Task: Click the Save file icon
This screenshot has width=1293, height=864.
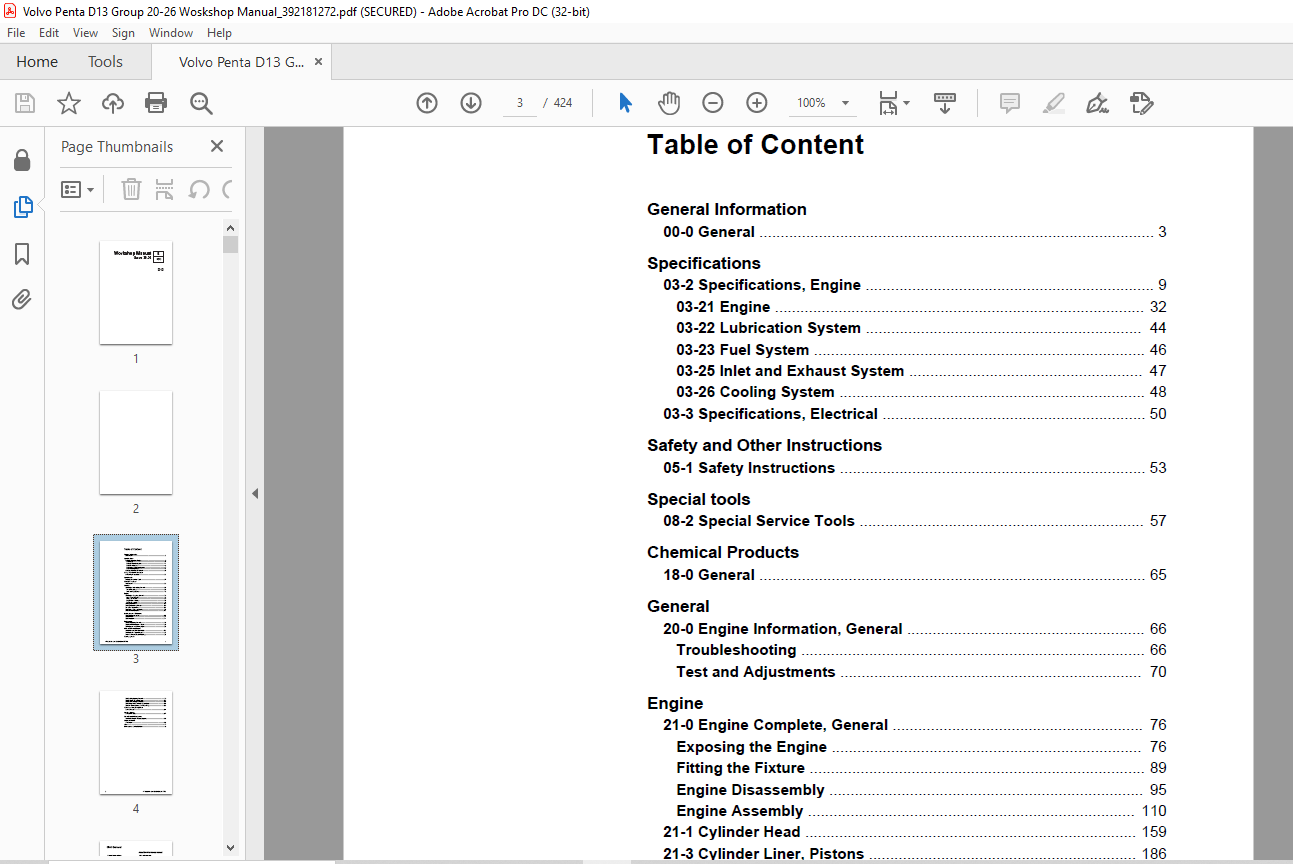Action: (x=25, y=103)
